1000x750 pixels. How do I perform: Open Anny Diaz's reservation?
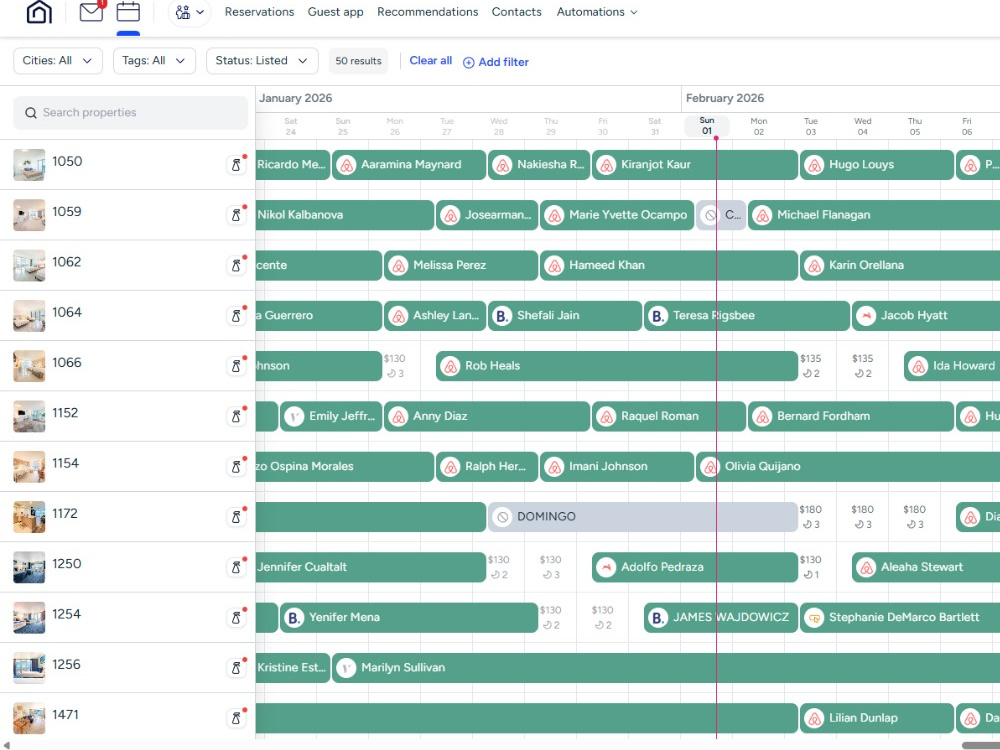(x=487, y=416)
